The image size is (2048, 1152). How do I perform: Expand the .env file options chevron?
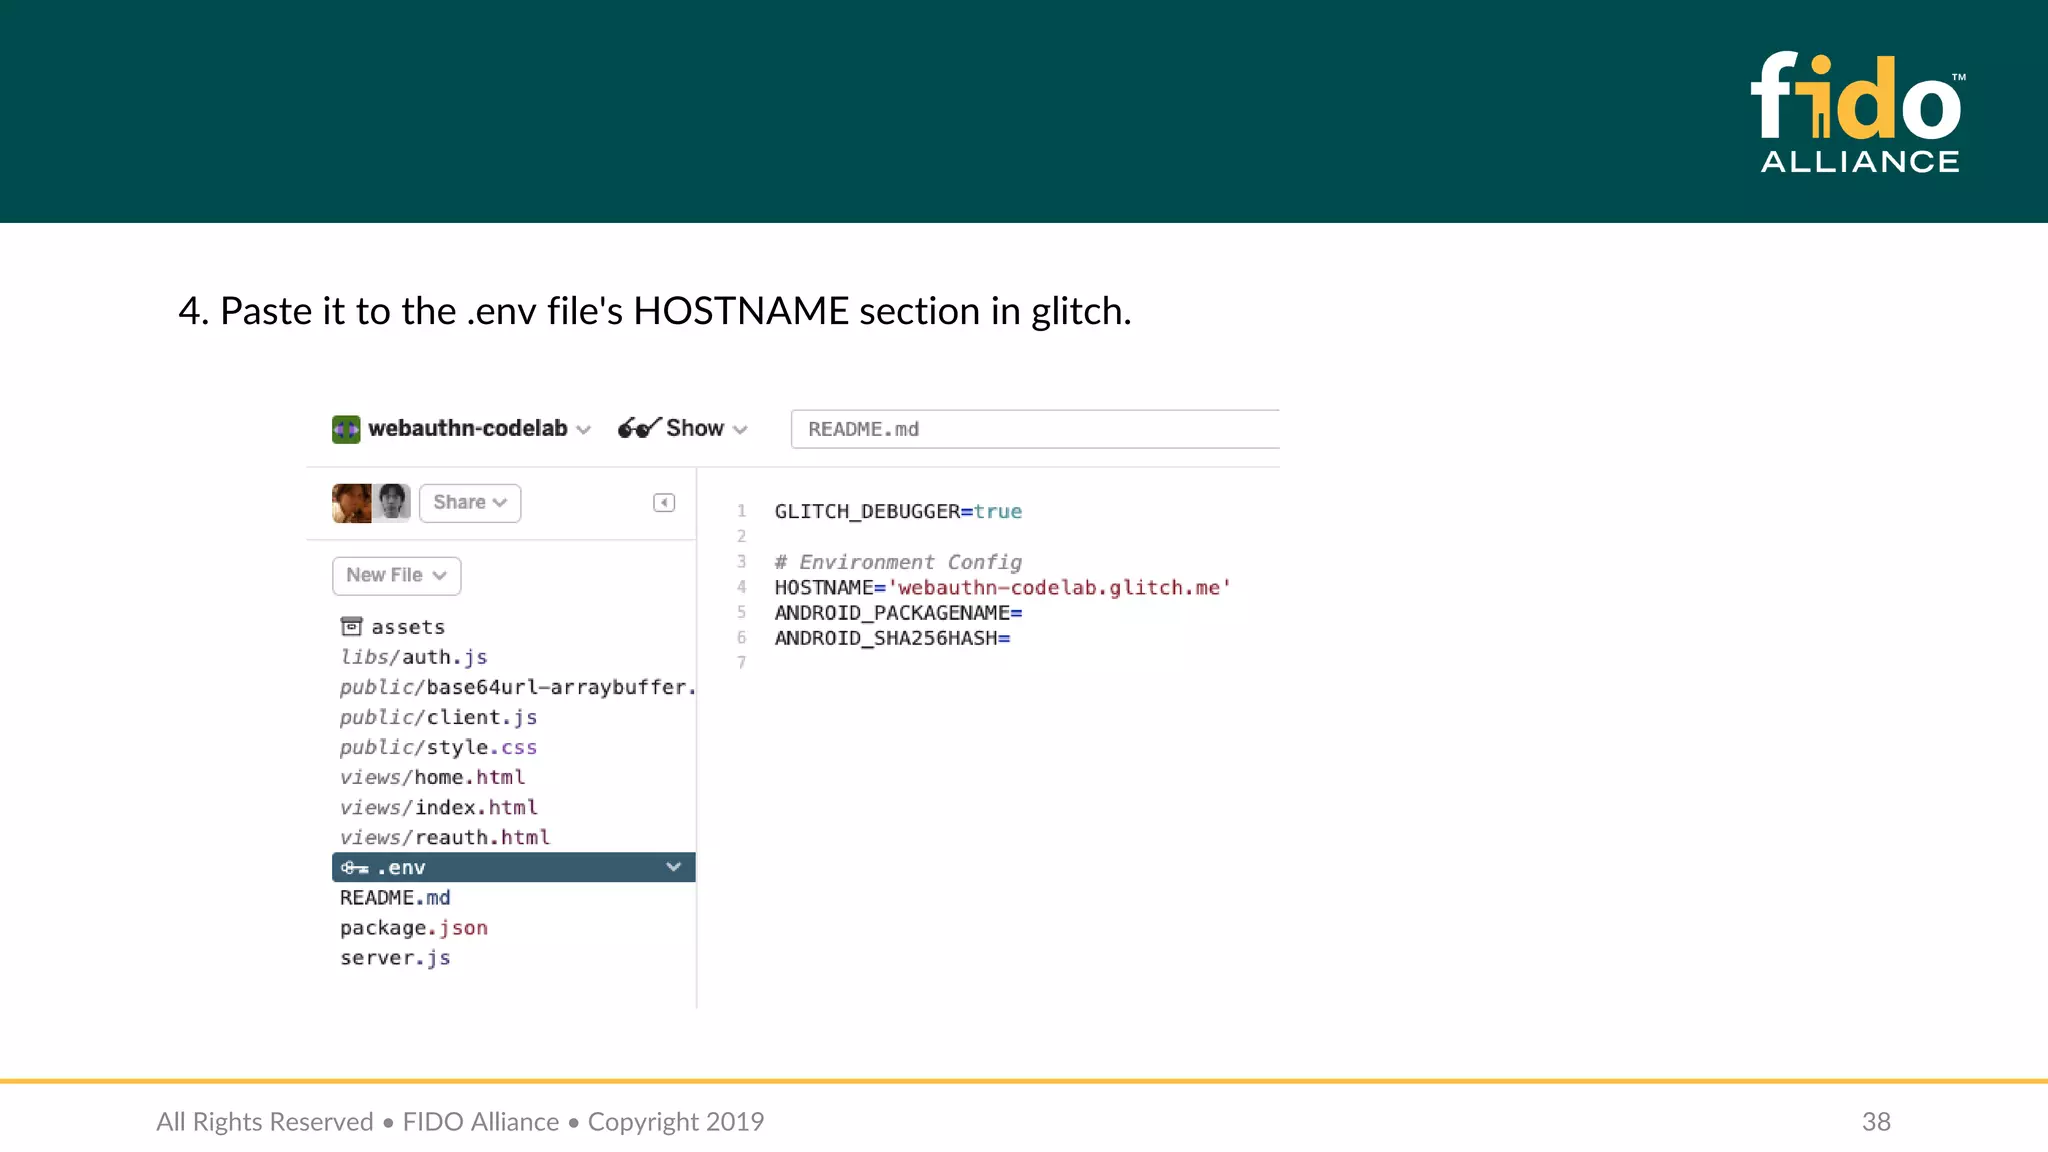[x=673, y=867]
